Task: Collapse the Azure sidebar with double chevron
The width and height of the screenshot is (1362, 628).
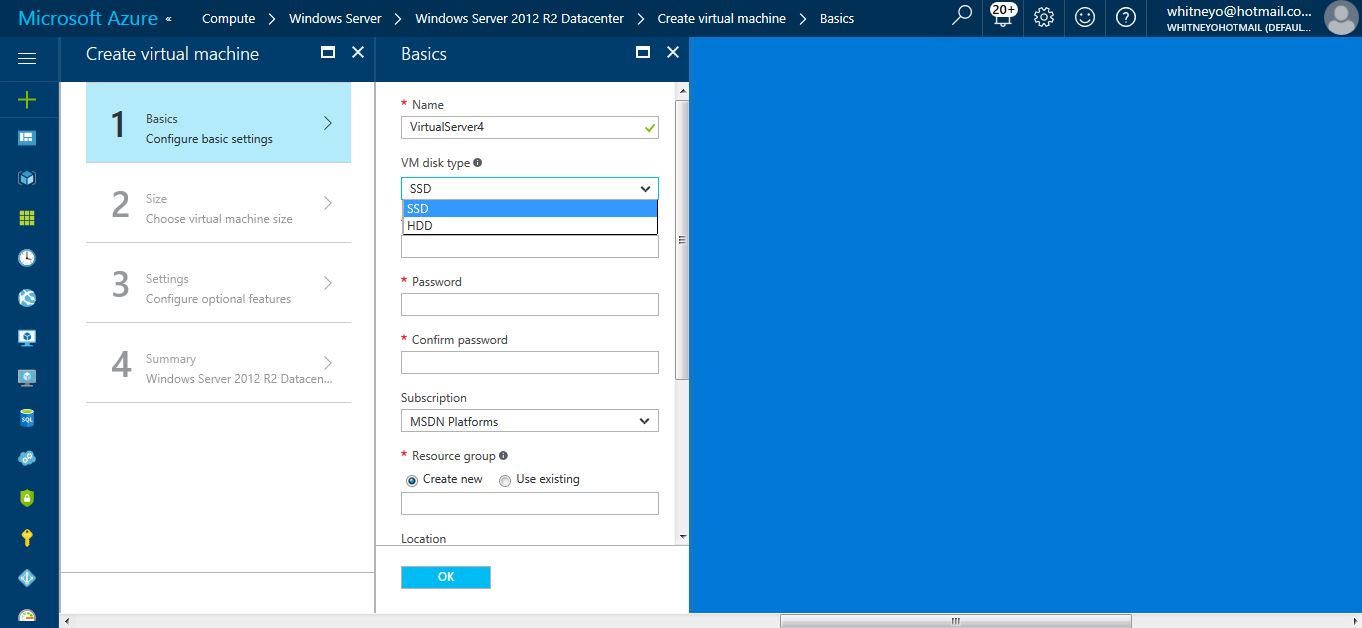Action: coord(168,19)
